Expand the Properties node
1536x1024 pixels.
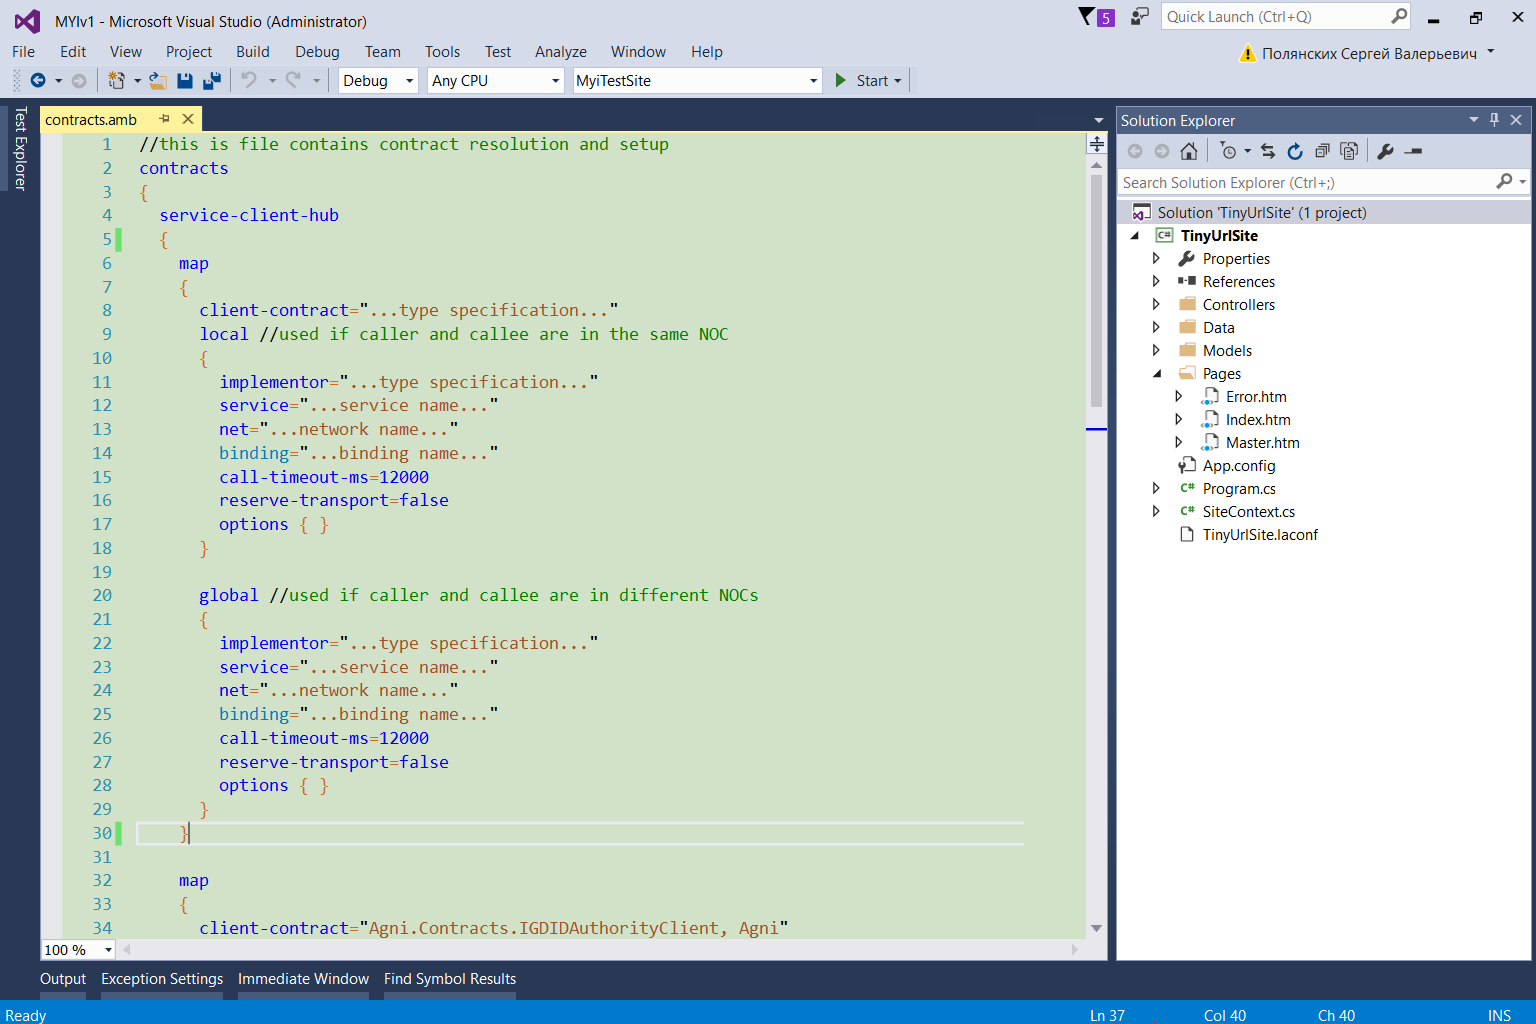pos(1156,258)
